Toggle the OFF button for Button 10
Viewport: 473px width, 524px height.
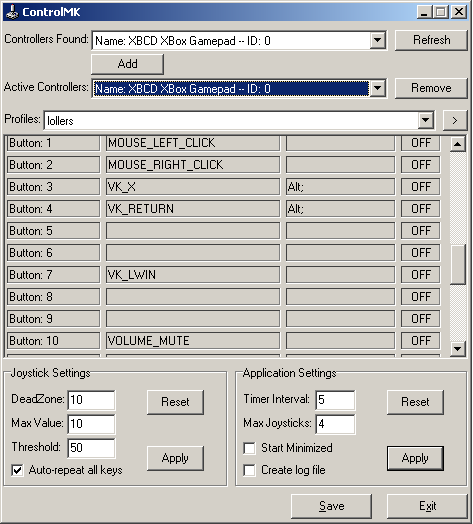(421, 341)
